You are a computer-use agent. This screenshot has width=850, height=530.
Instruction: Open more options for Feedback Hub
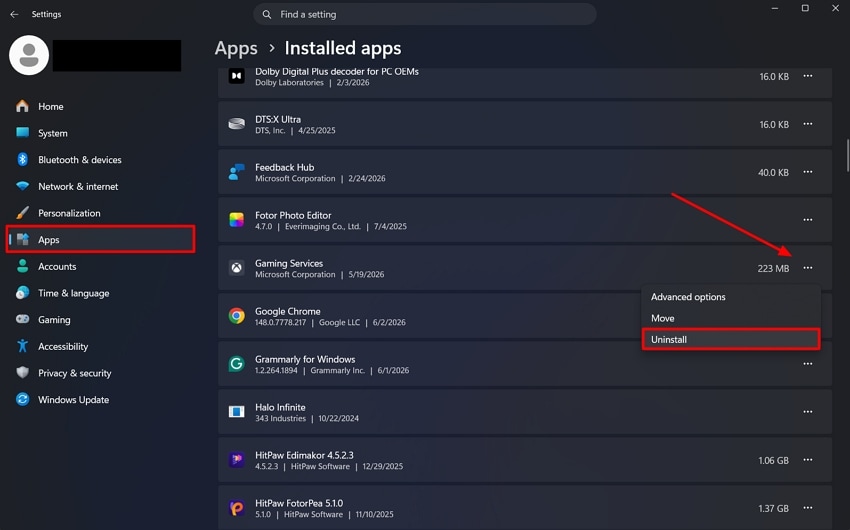(808, 172)
